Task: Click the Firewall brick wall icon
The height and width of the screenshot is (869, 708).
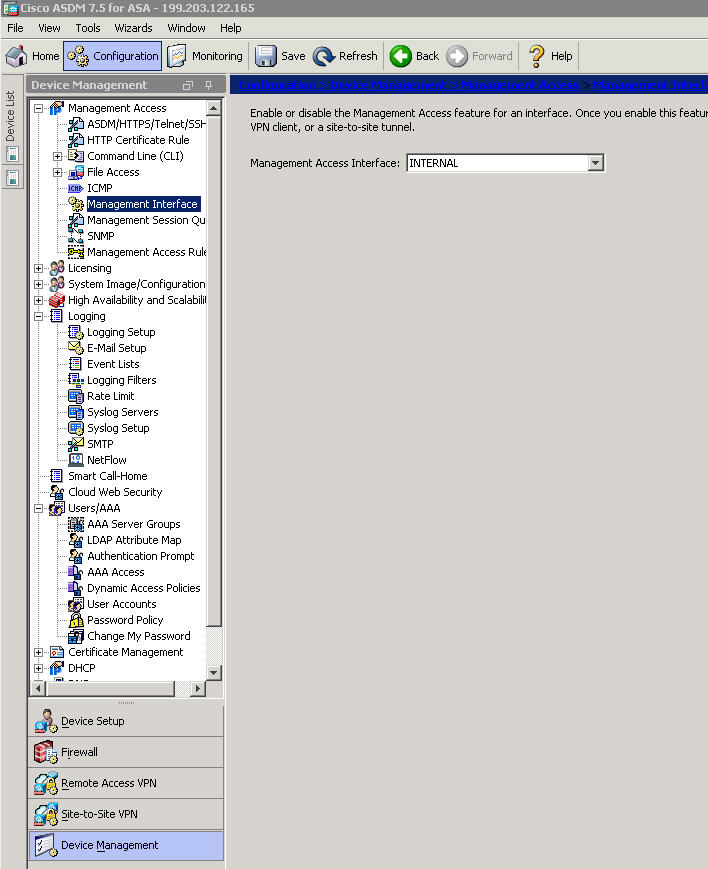Action: tap(45, 752)
